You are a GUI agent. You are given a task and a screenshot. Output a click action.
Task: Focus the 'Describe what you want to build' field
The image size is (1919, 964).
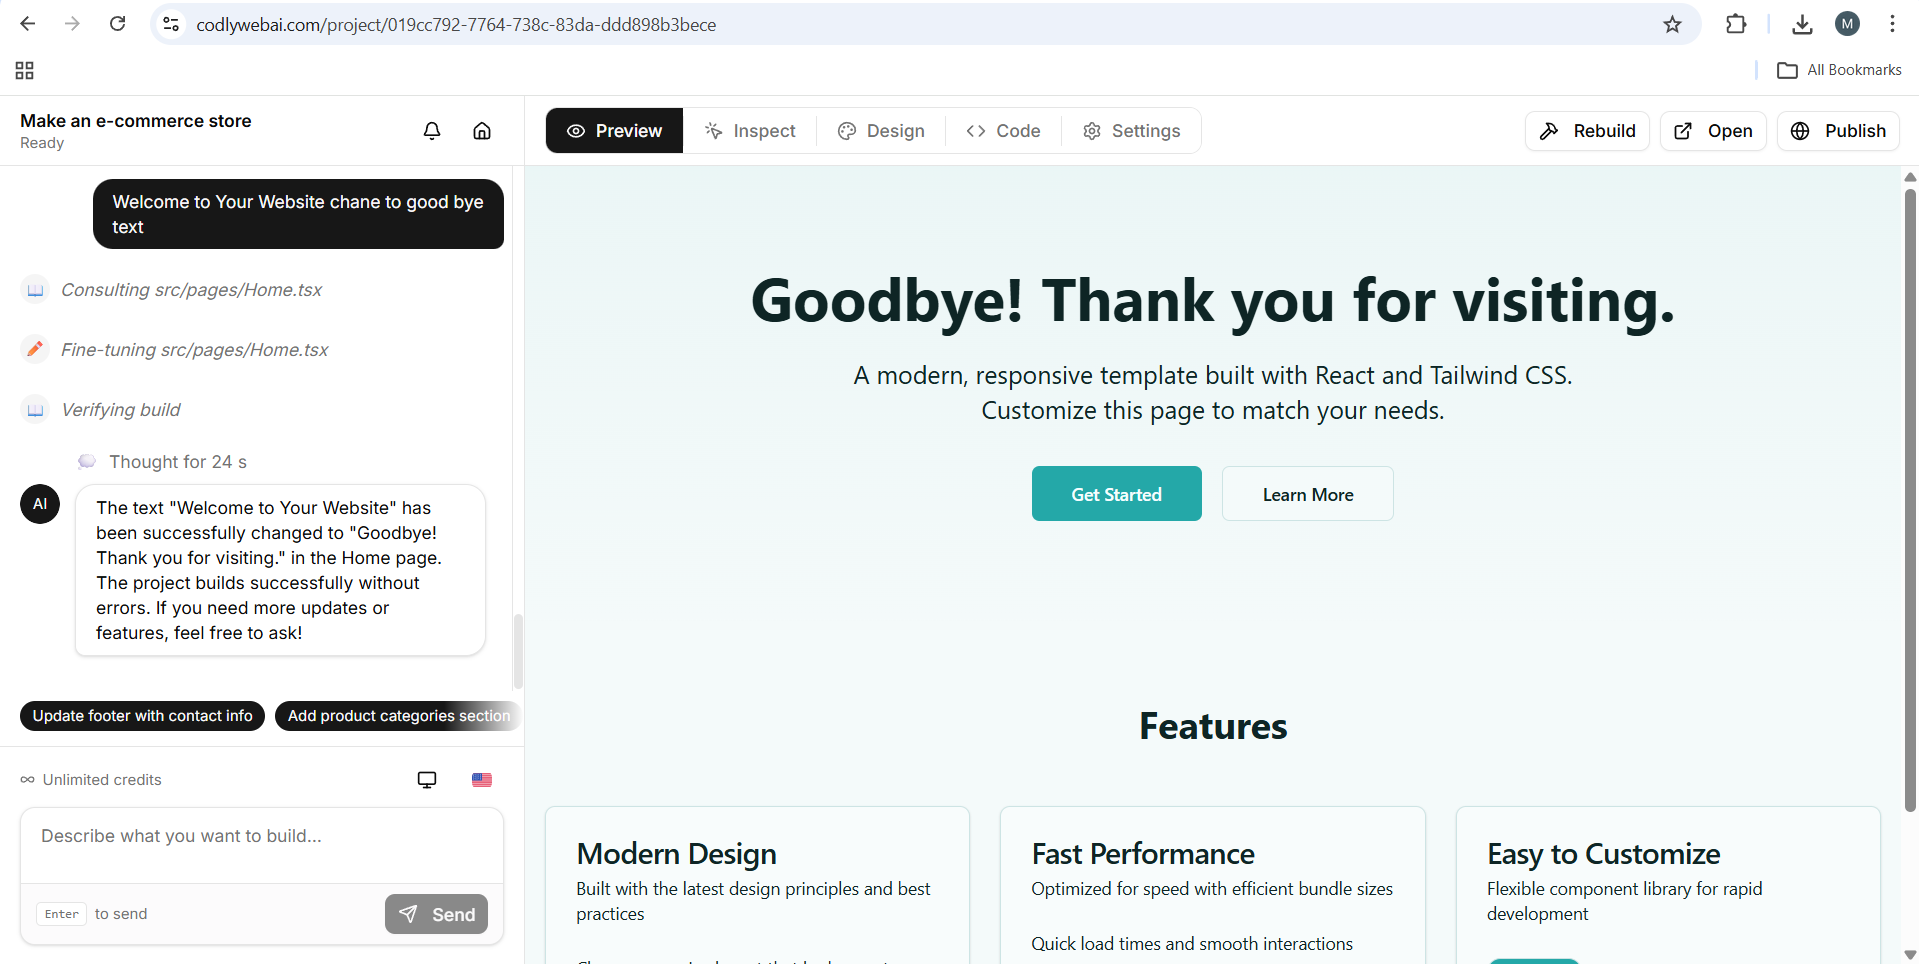click(x=262, y=845)
